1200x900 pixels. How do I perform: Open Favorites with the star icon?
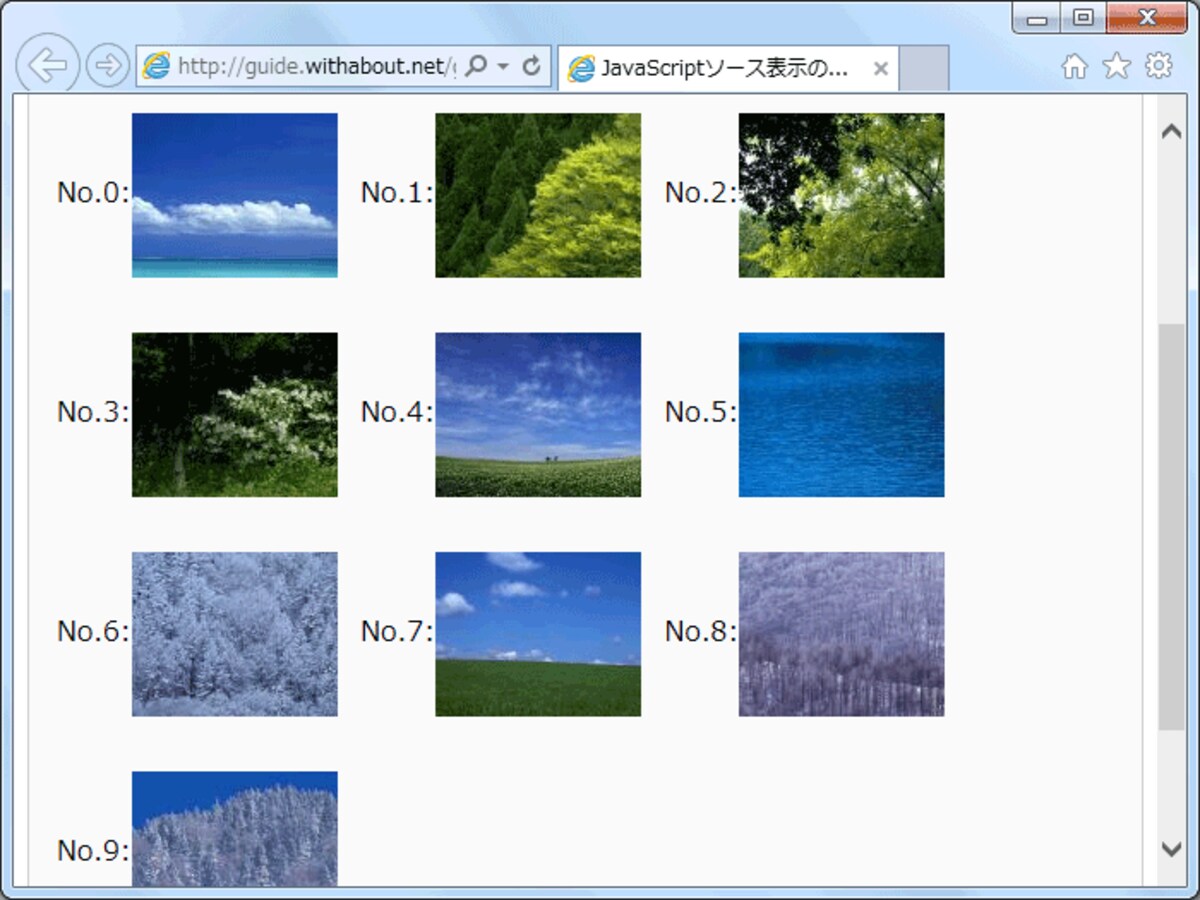point(1116,66)
